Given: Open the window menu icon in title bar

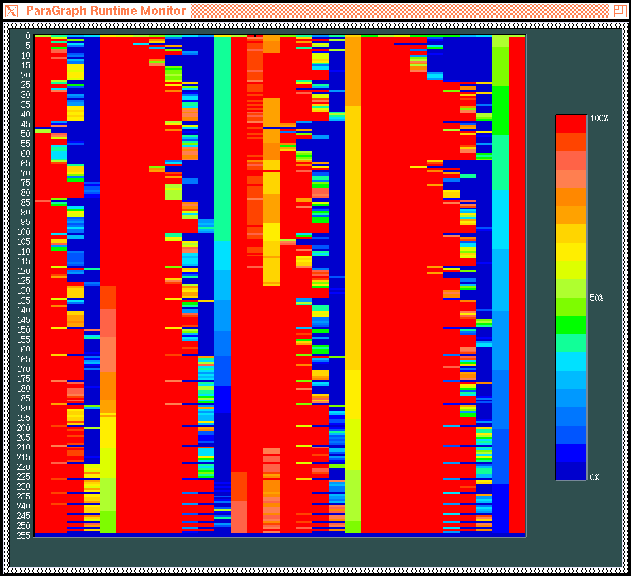Looking at the screenshot, I should (11, 9).
